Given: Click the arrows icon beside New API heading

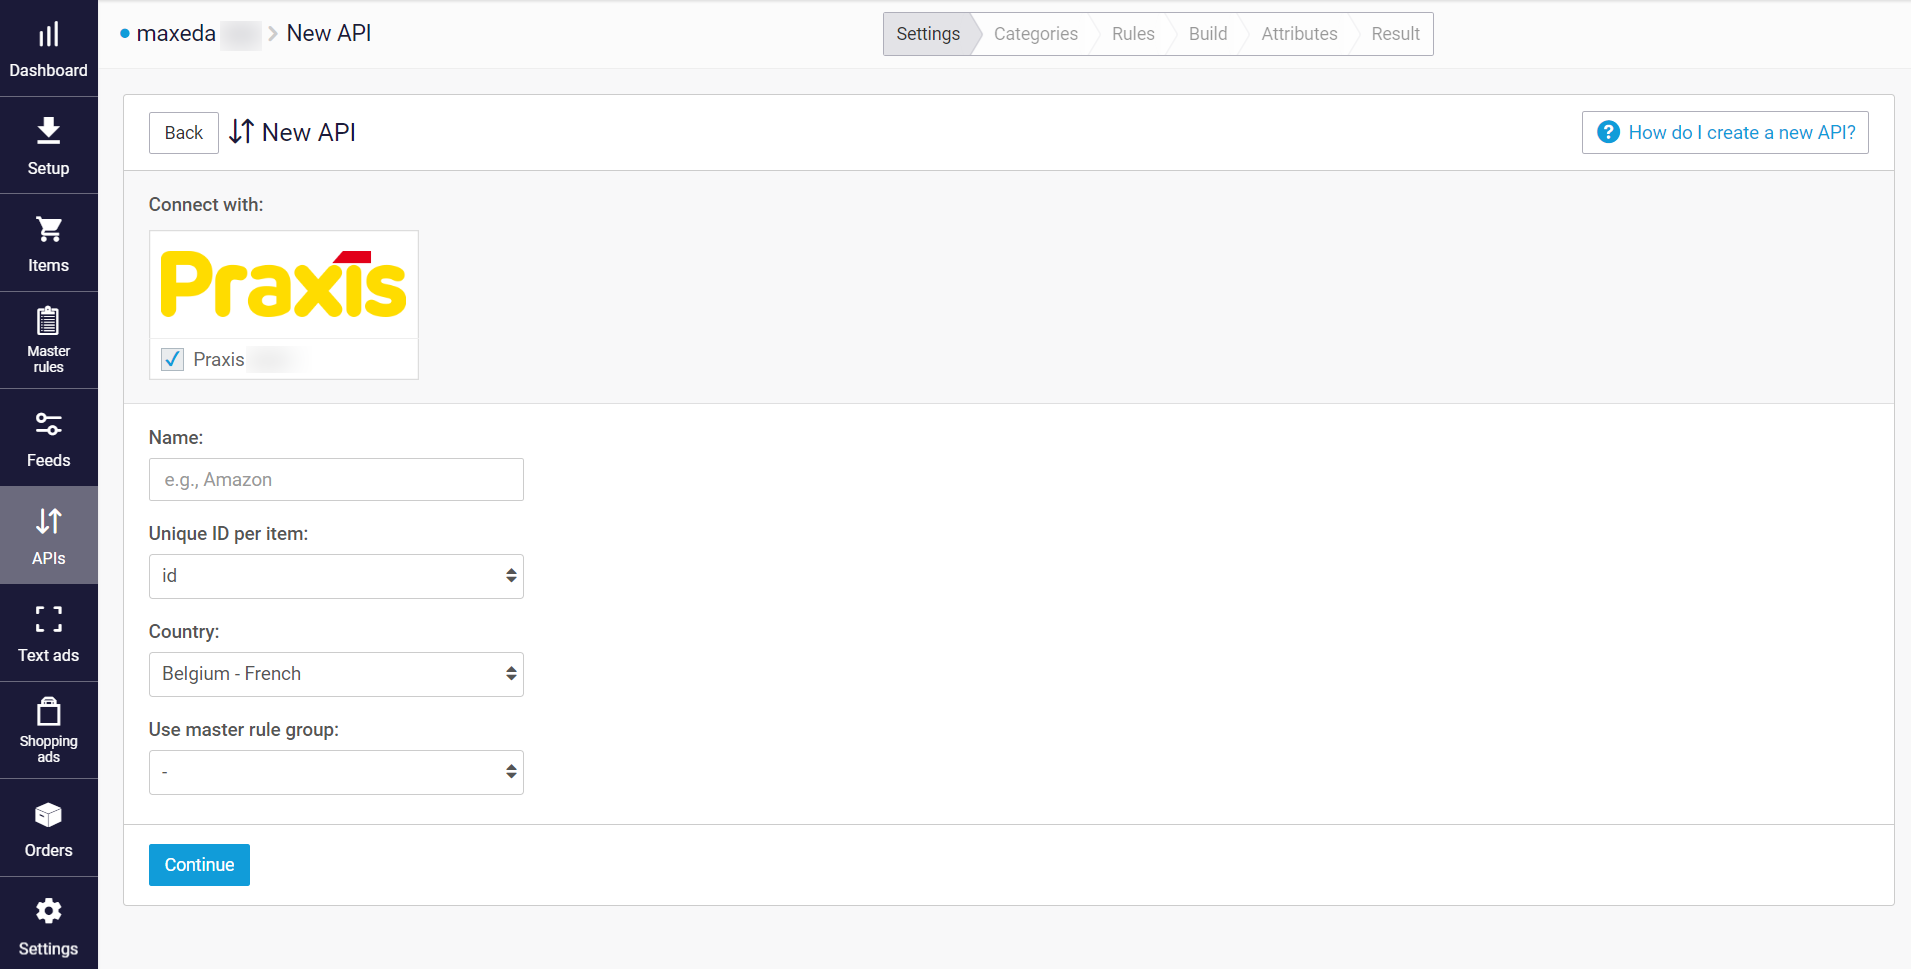Looking at the screenshot, I should click(x=241, y=132).
